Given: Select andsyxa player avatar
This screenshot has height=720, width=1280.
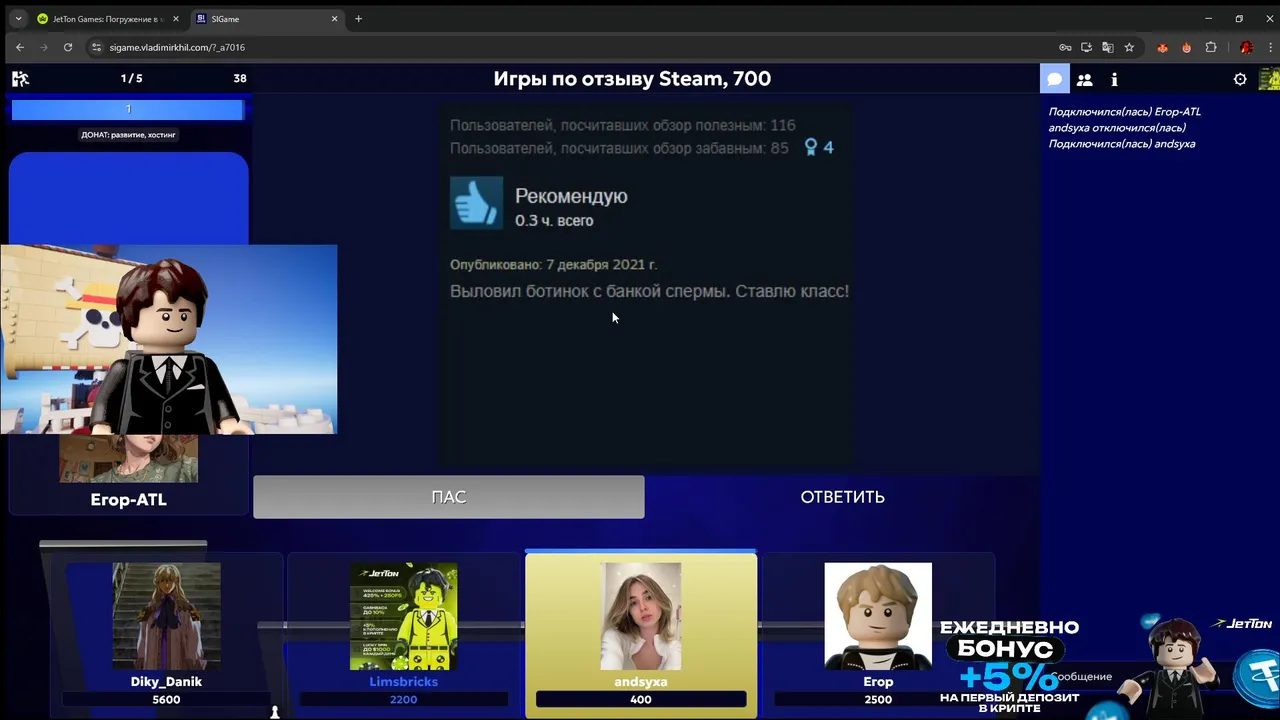Looking at the screenshot, I should (x=641, y=616).
